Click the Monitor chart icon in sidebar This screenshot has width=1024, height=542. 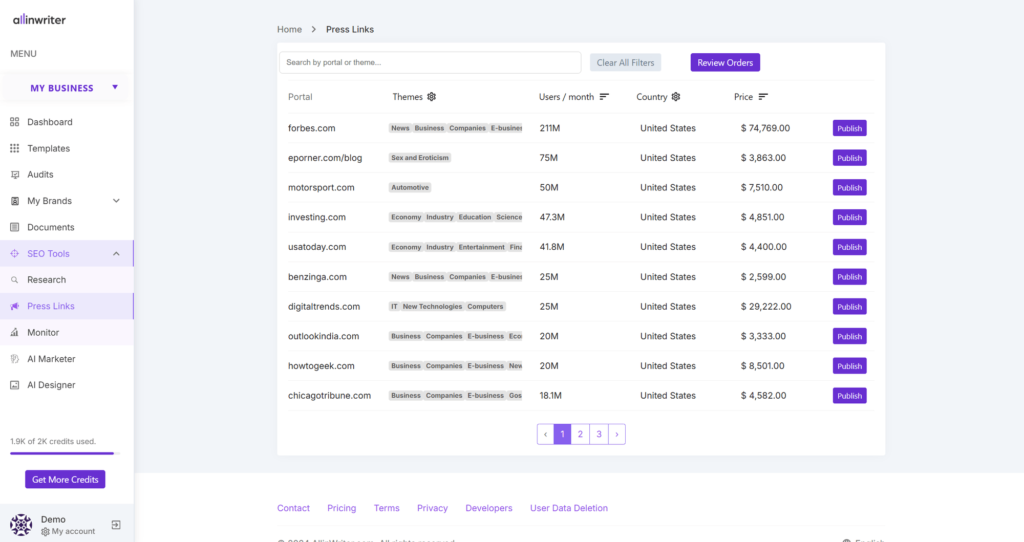[x=15, y=332]
